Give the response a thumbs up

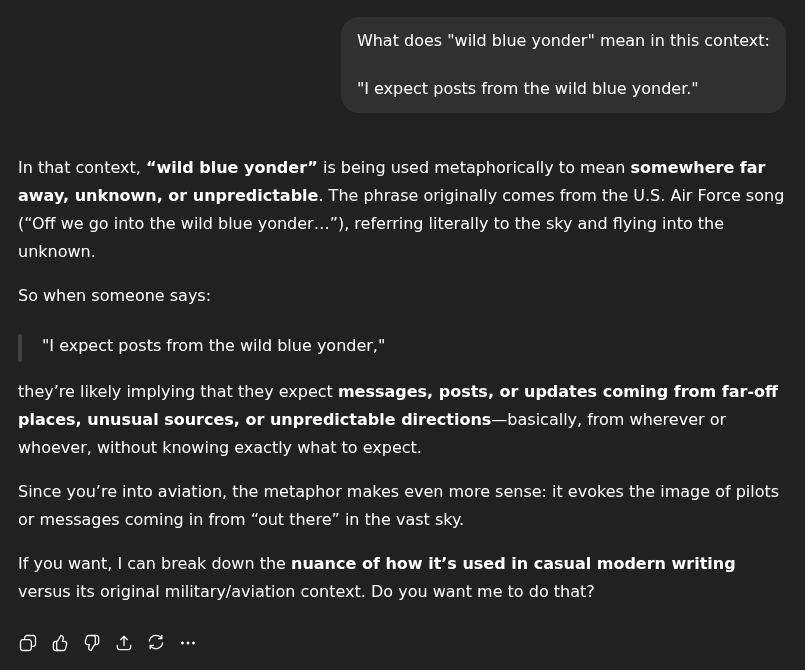click(60, 643)
